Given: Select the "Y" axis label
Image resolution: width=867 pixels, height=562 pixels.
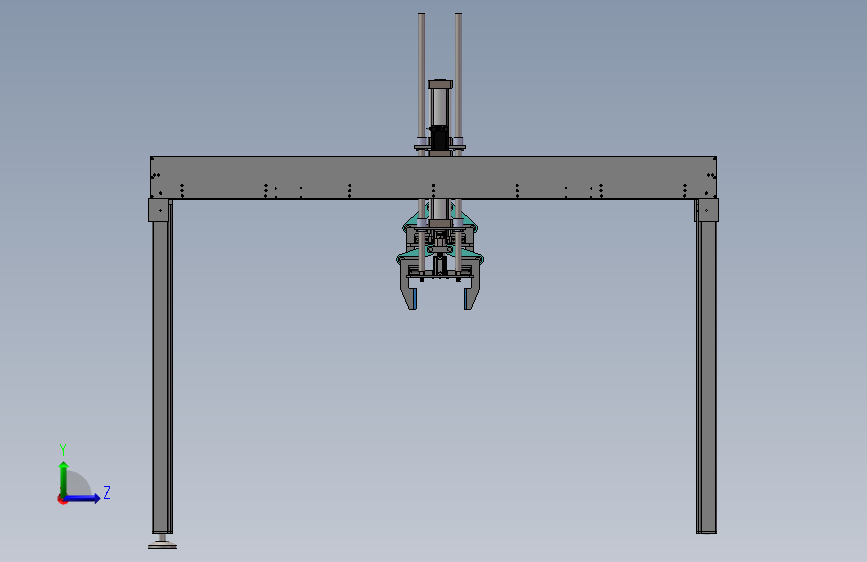Looking at the screenshot, I should [63, 449].
